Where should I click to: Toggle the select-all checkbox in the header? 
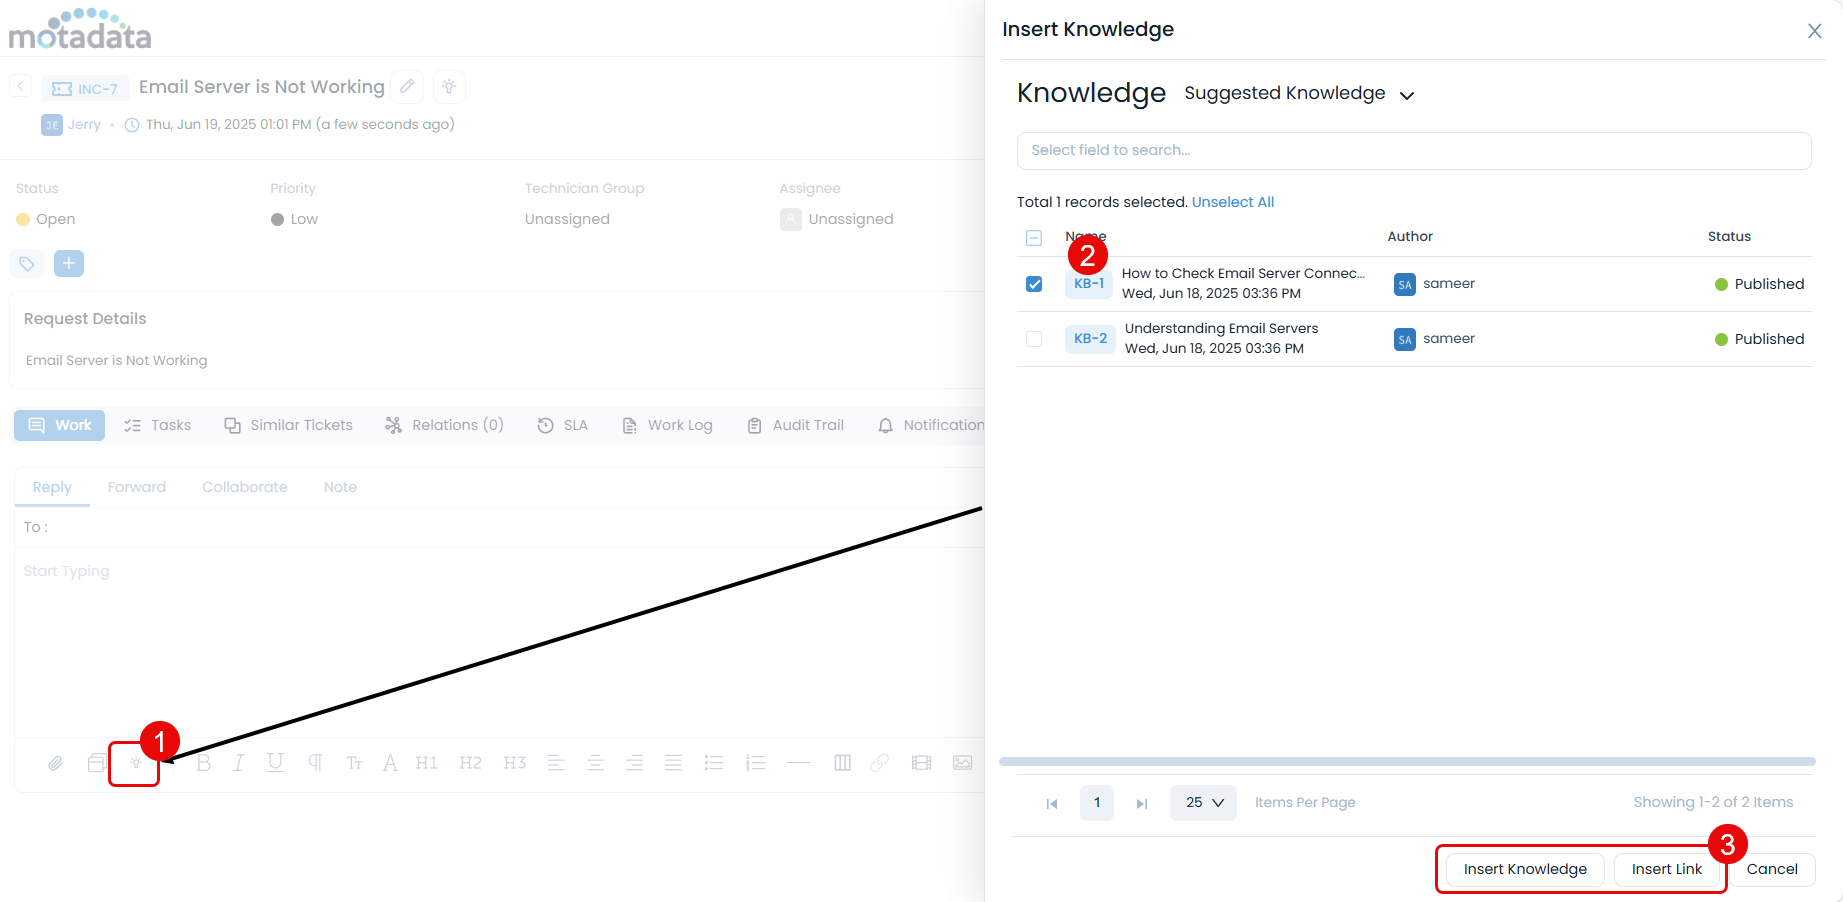(1033, 237)
